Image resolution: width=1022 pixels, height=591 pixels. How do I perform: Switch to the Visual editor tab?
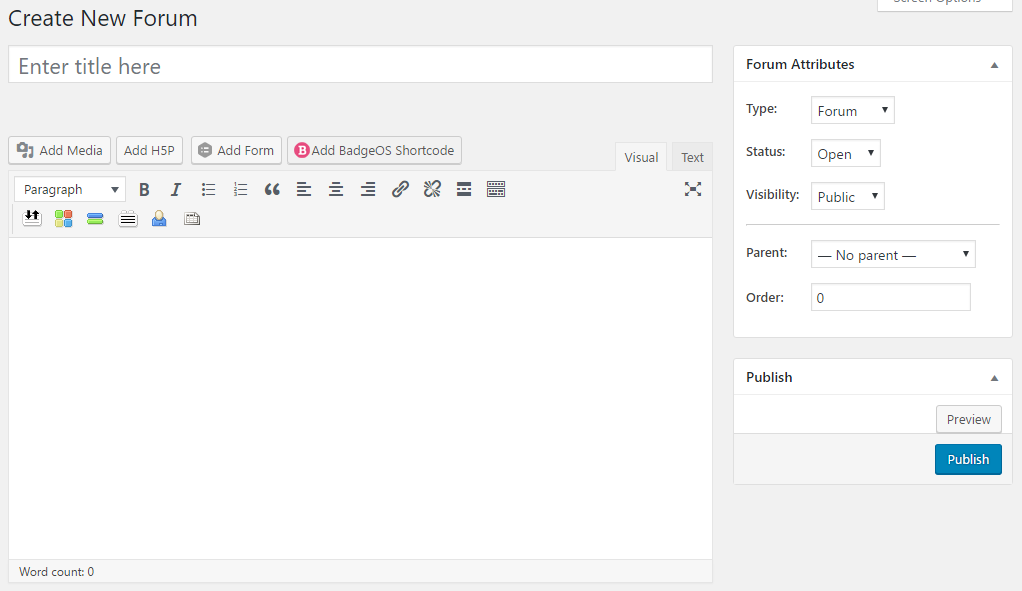point(641,157)
